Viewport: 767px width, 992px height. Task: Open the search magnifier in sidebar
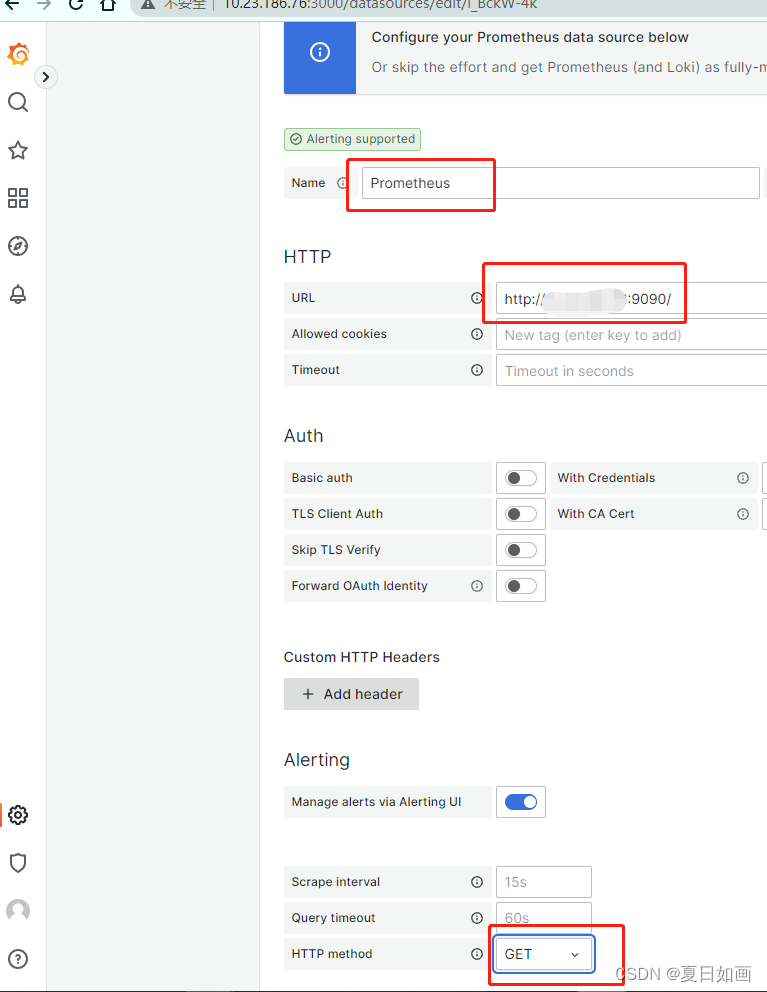point(18,102)
